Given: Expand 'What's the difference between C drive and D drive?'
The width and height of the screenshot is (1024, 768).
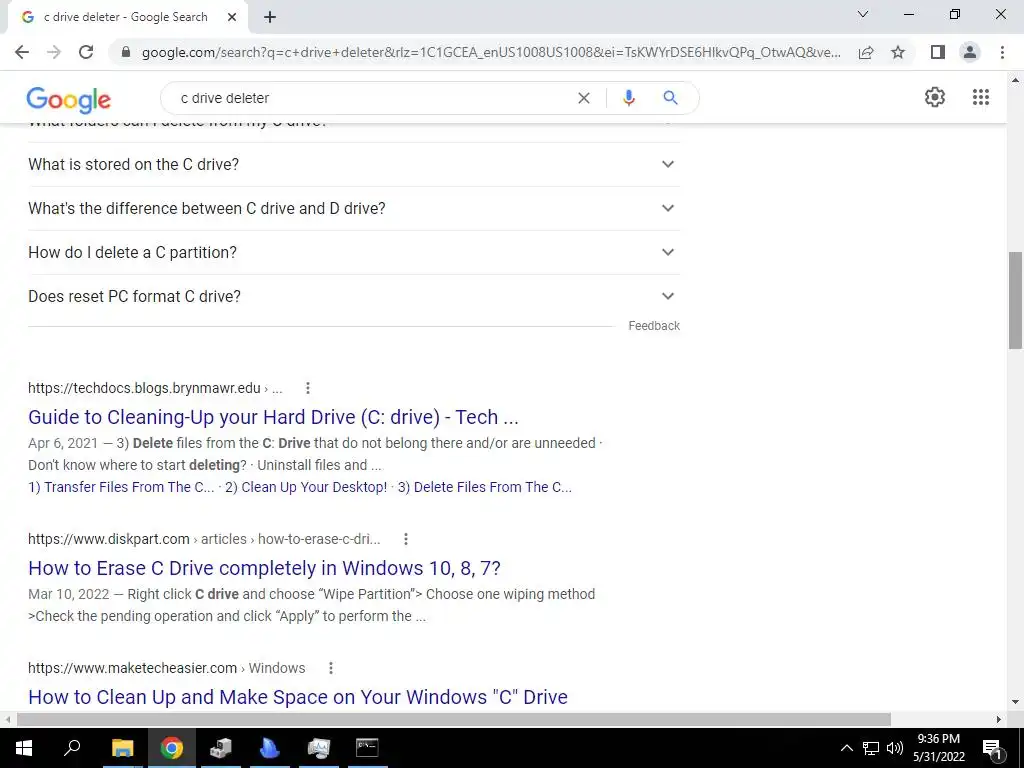Looking at the screenshot, I should pyautogui.click(x=354, y=208).
